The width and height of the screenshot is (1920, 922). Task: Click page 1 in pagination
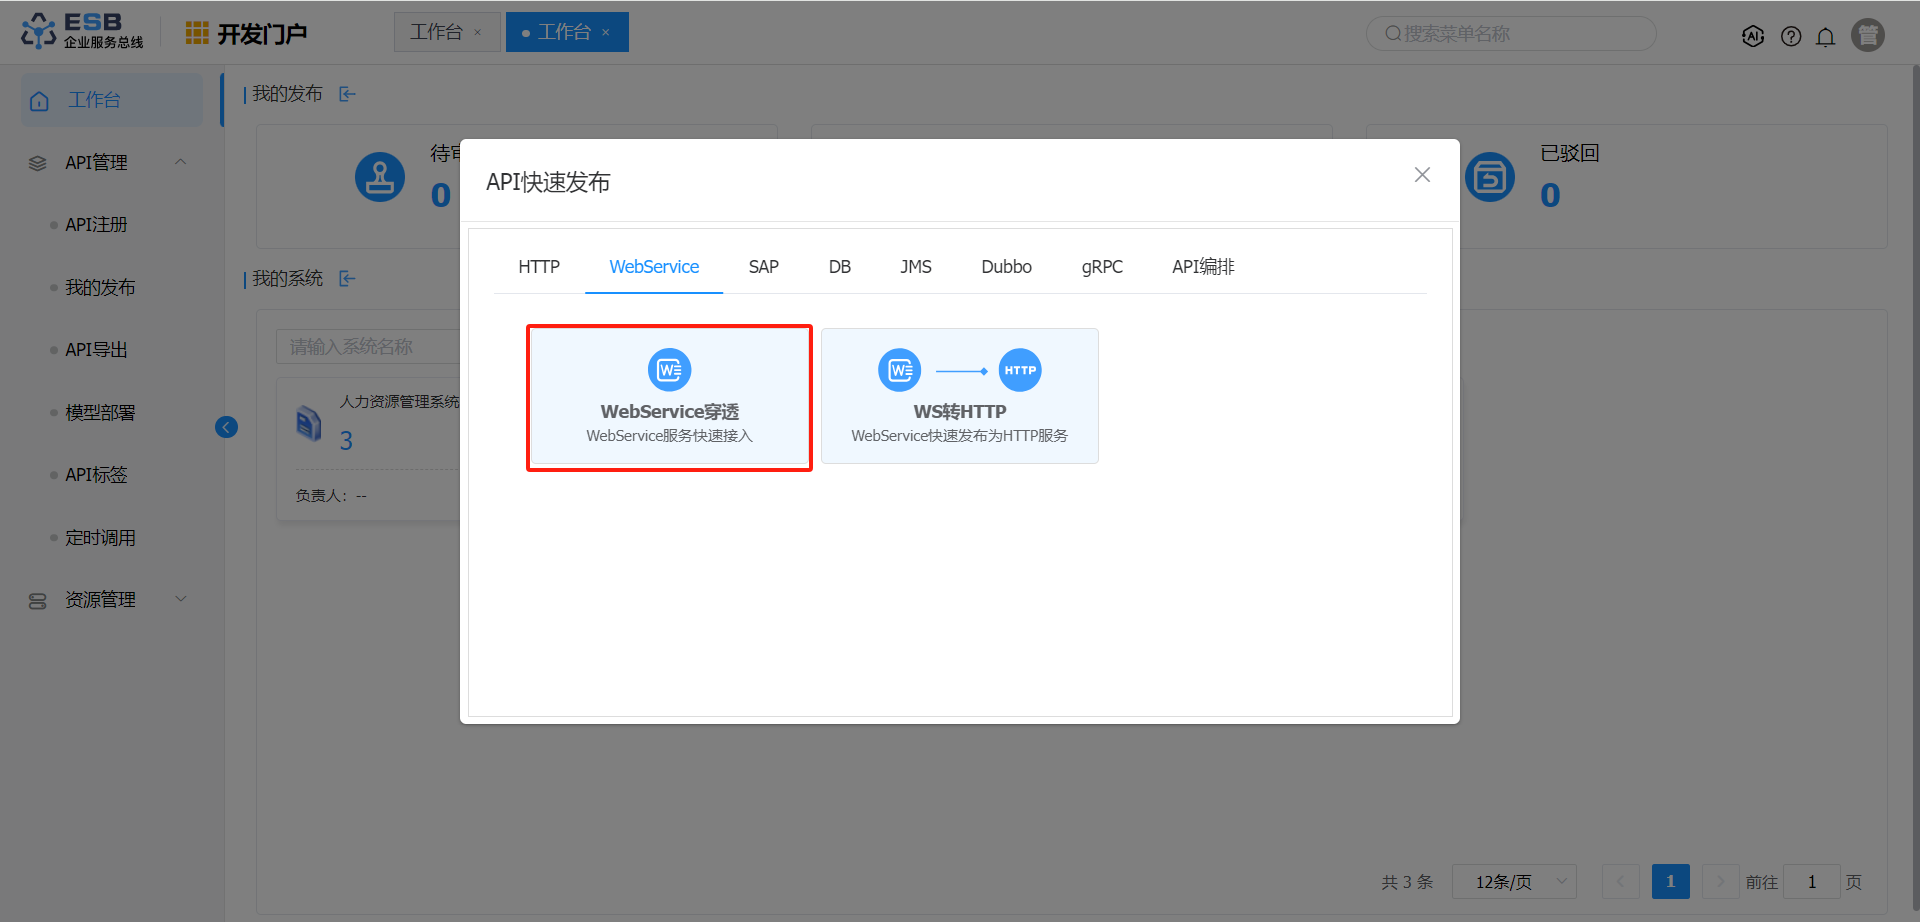pyautogui.click(x=1671, y=882)
